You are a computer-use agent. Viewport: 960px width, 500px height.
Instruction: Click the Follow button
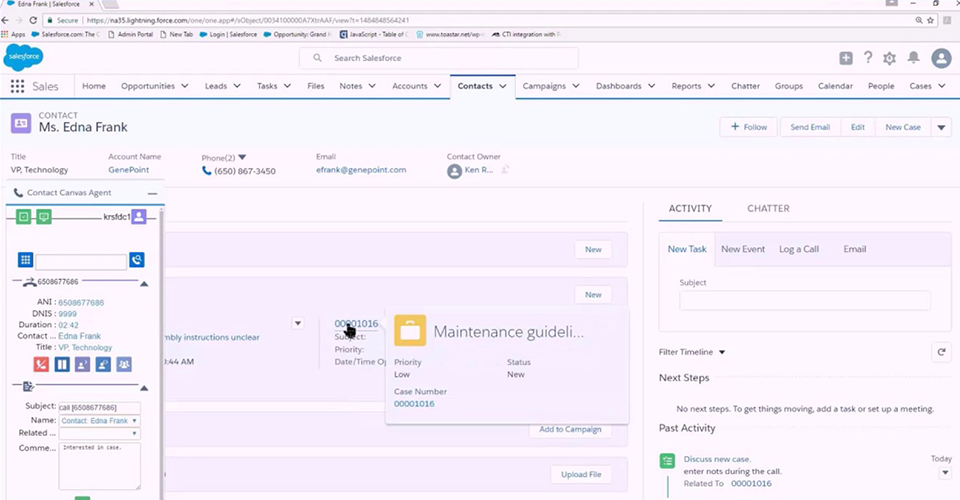(748, 127)
